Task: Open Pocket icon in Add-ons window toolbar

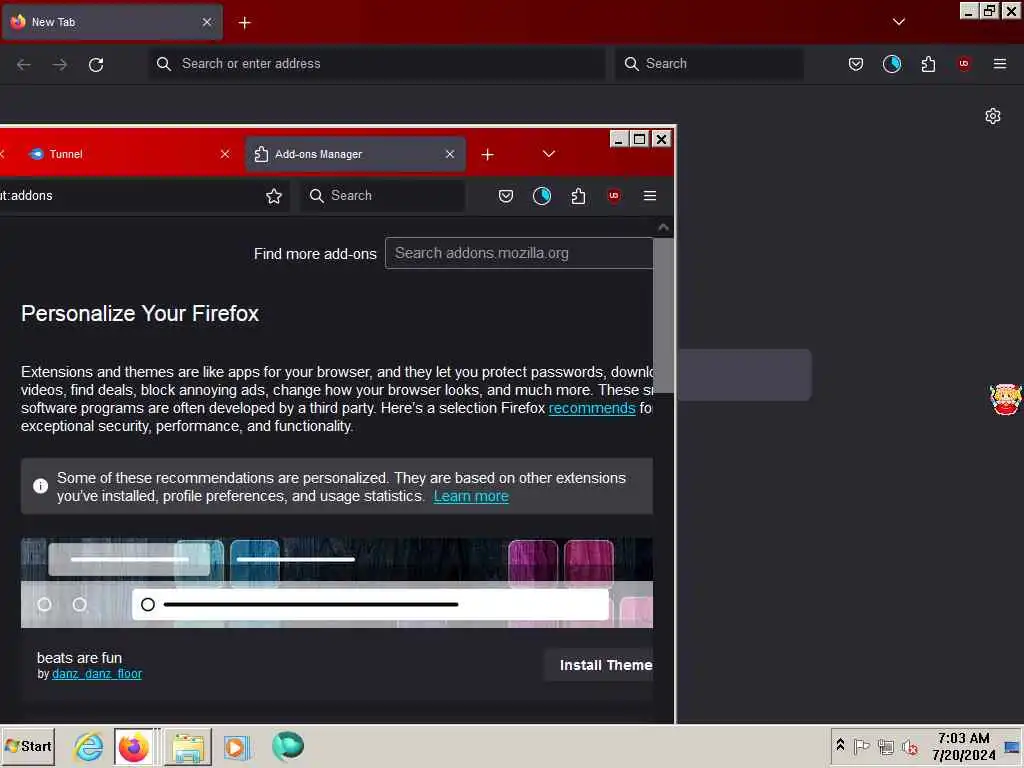Action: [505, 196]
